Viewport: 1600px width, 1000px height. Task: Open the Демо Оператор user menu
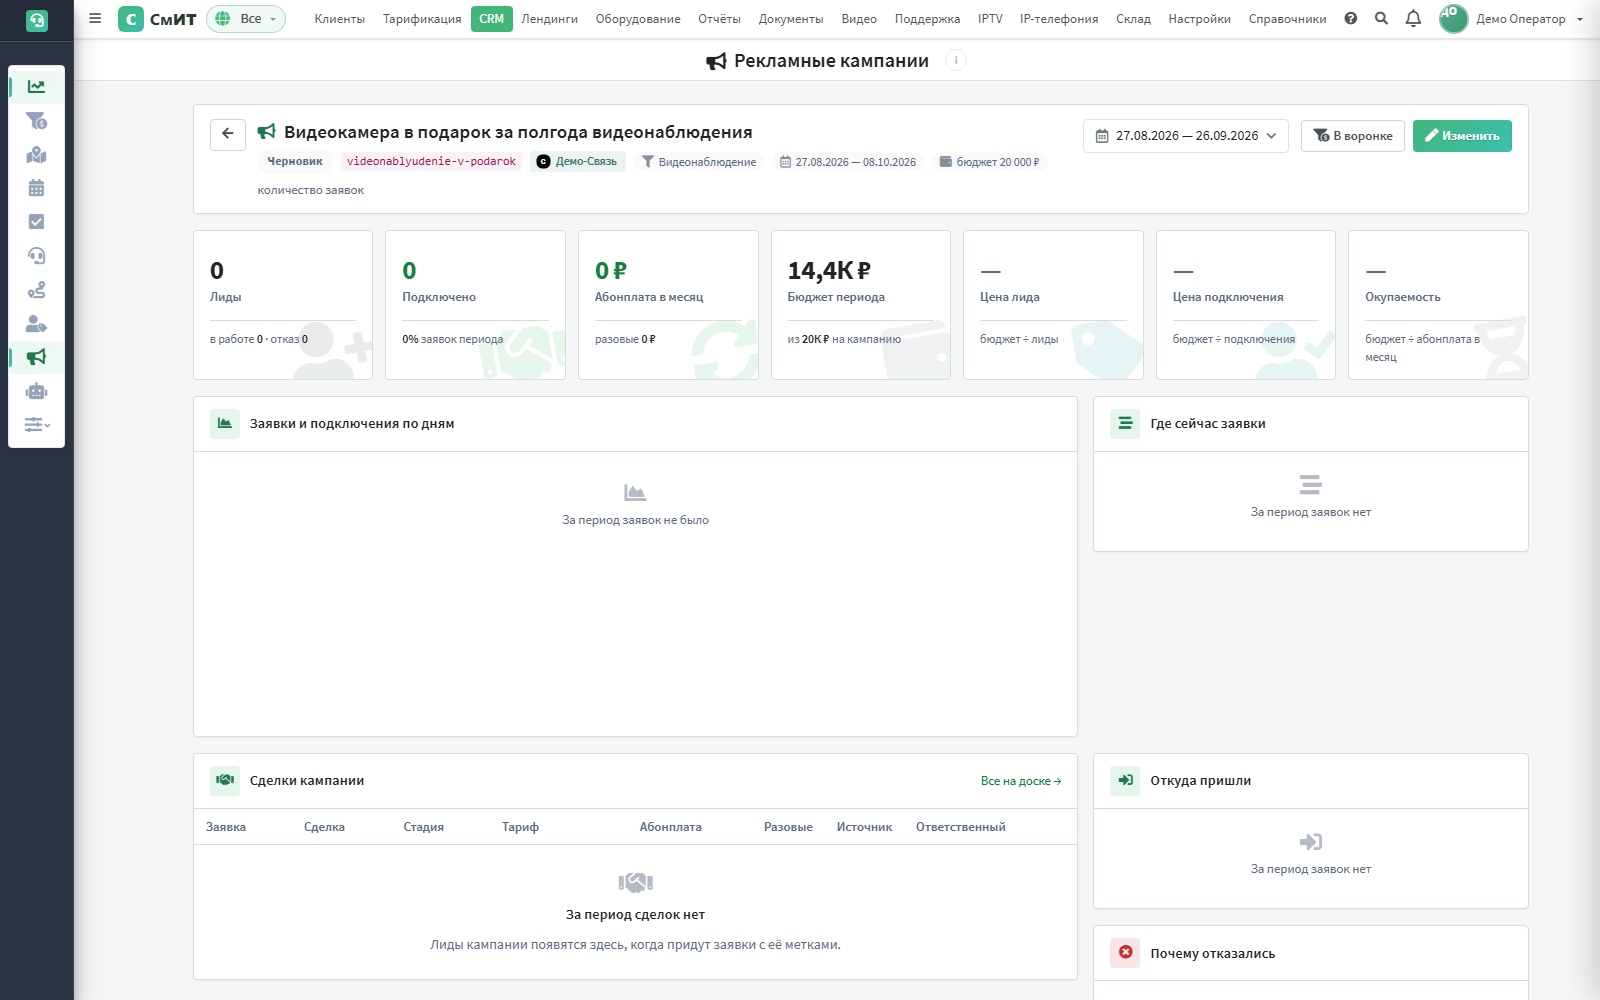pyautogui.click(x=1512, y=19)
